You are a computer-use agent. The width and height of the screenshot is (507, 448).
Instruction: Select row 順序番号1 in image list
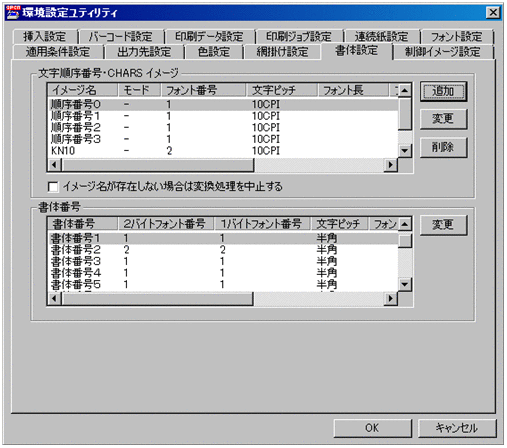223,116
